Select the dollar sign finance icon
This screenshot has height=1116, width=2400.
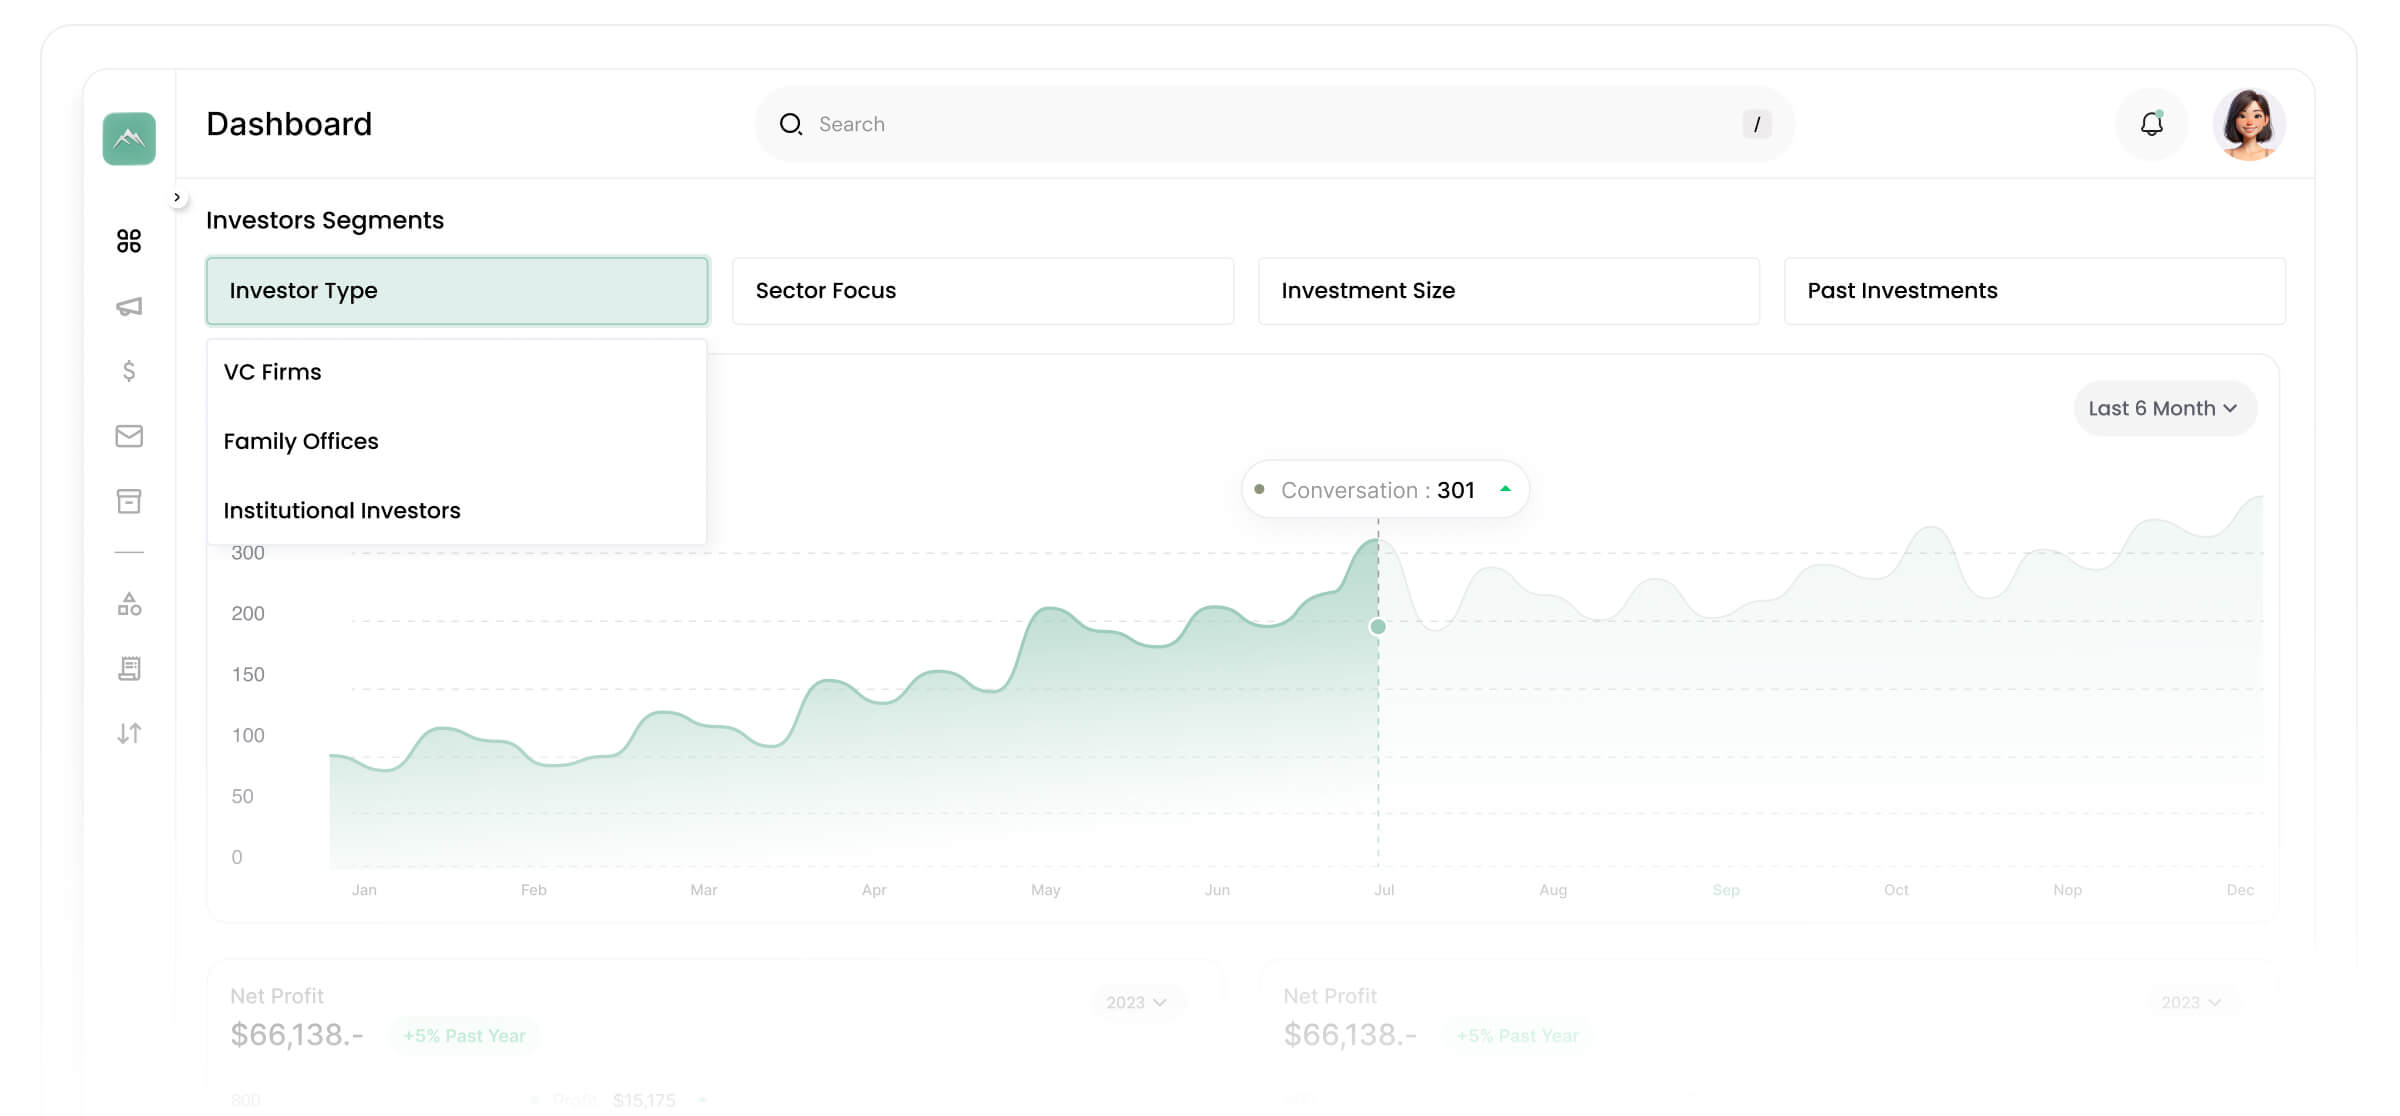pos(129,371)
